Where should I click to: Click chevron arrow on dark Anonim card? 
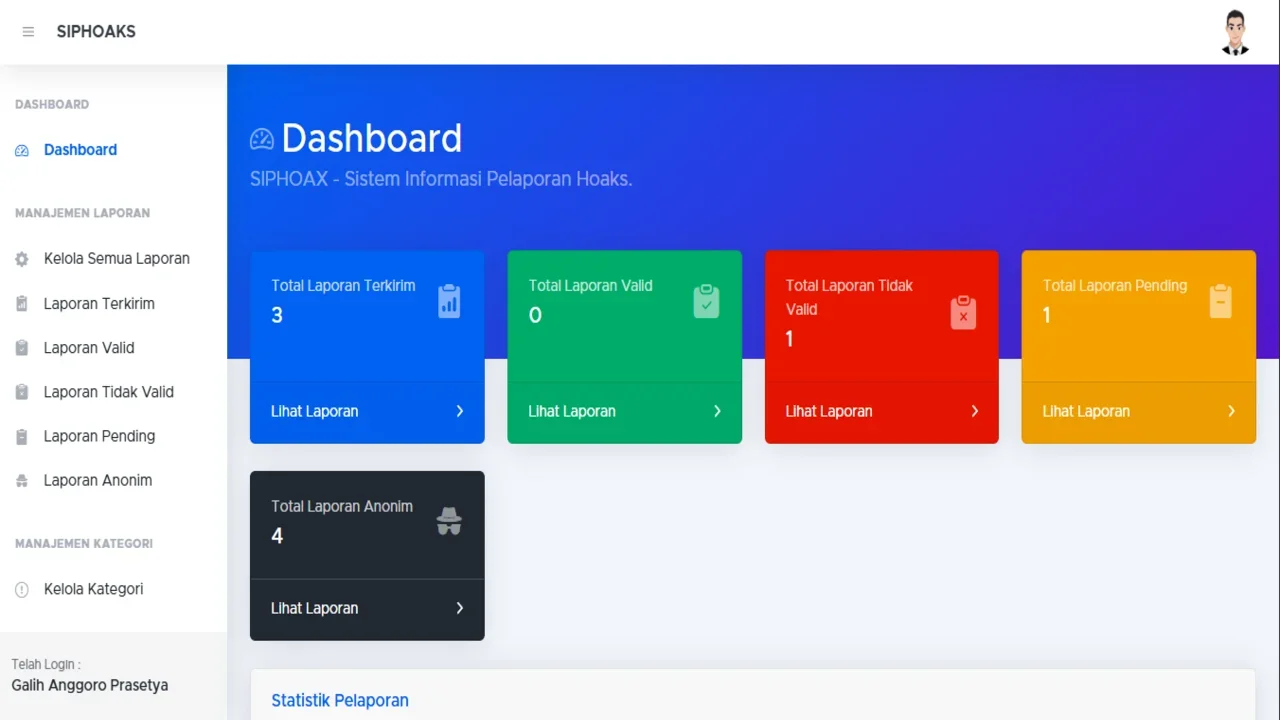[x=460, y=608]
